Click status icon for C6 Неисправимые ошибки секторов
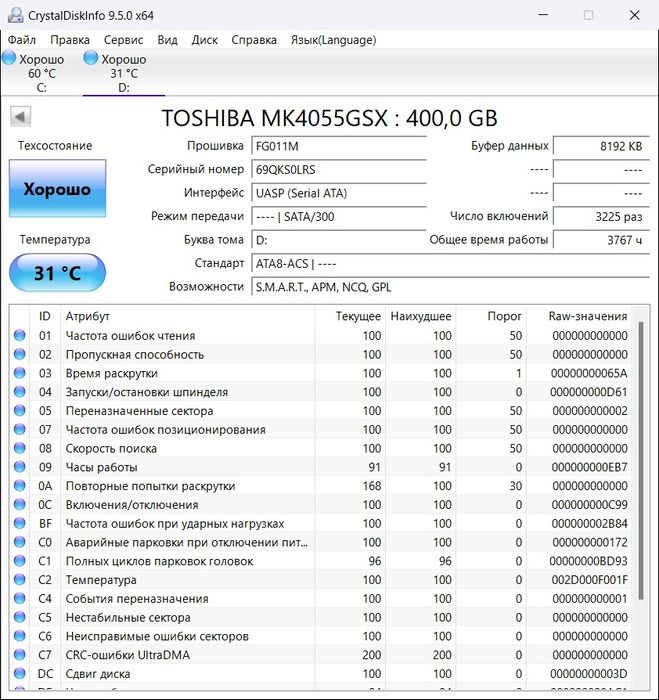The image size is (659, 700). 20,636
